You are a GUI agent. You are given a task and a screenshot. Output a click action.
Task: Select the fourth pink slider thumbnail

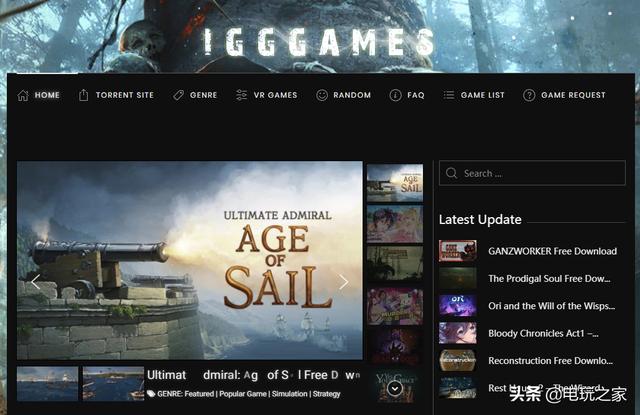point(395,306)
